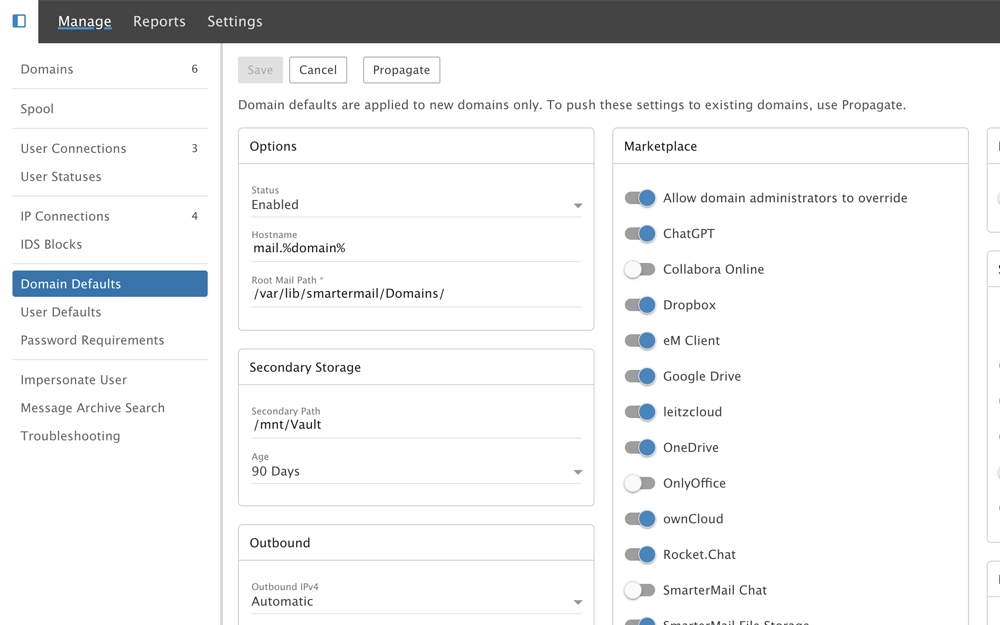Viewport: 1000px width, 625px height.
Task: Open Password Requirements page
Action: click(110, 340)
